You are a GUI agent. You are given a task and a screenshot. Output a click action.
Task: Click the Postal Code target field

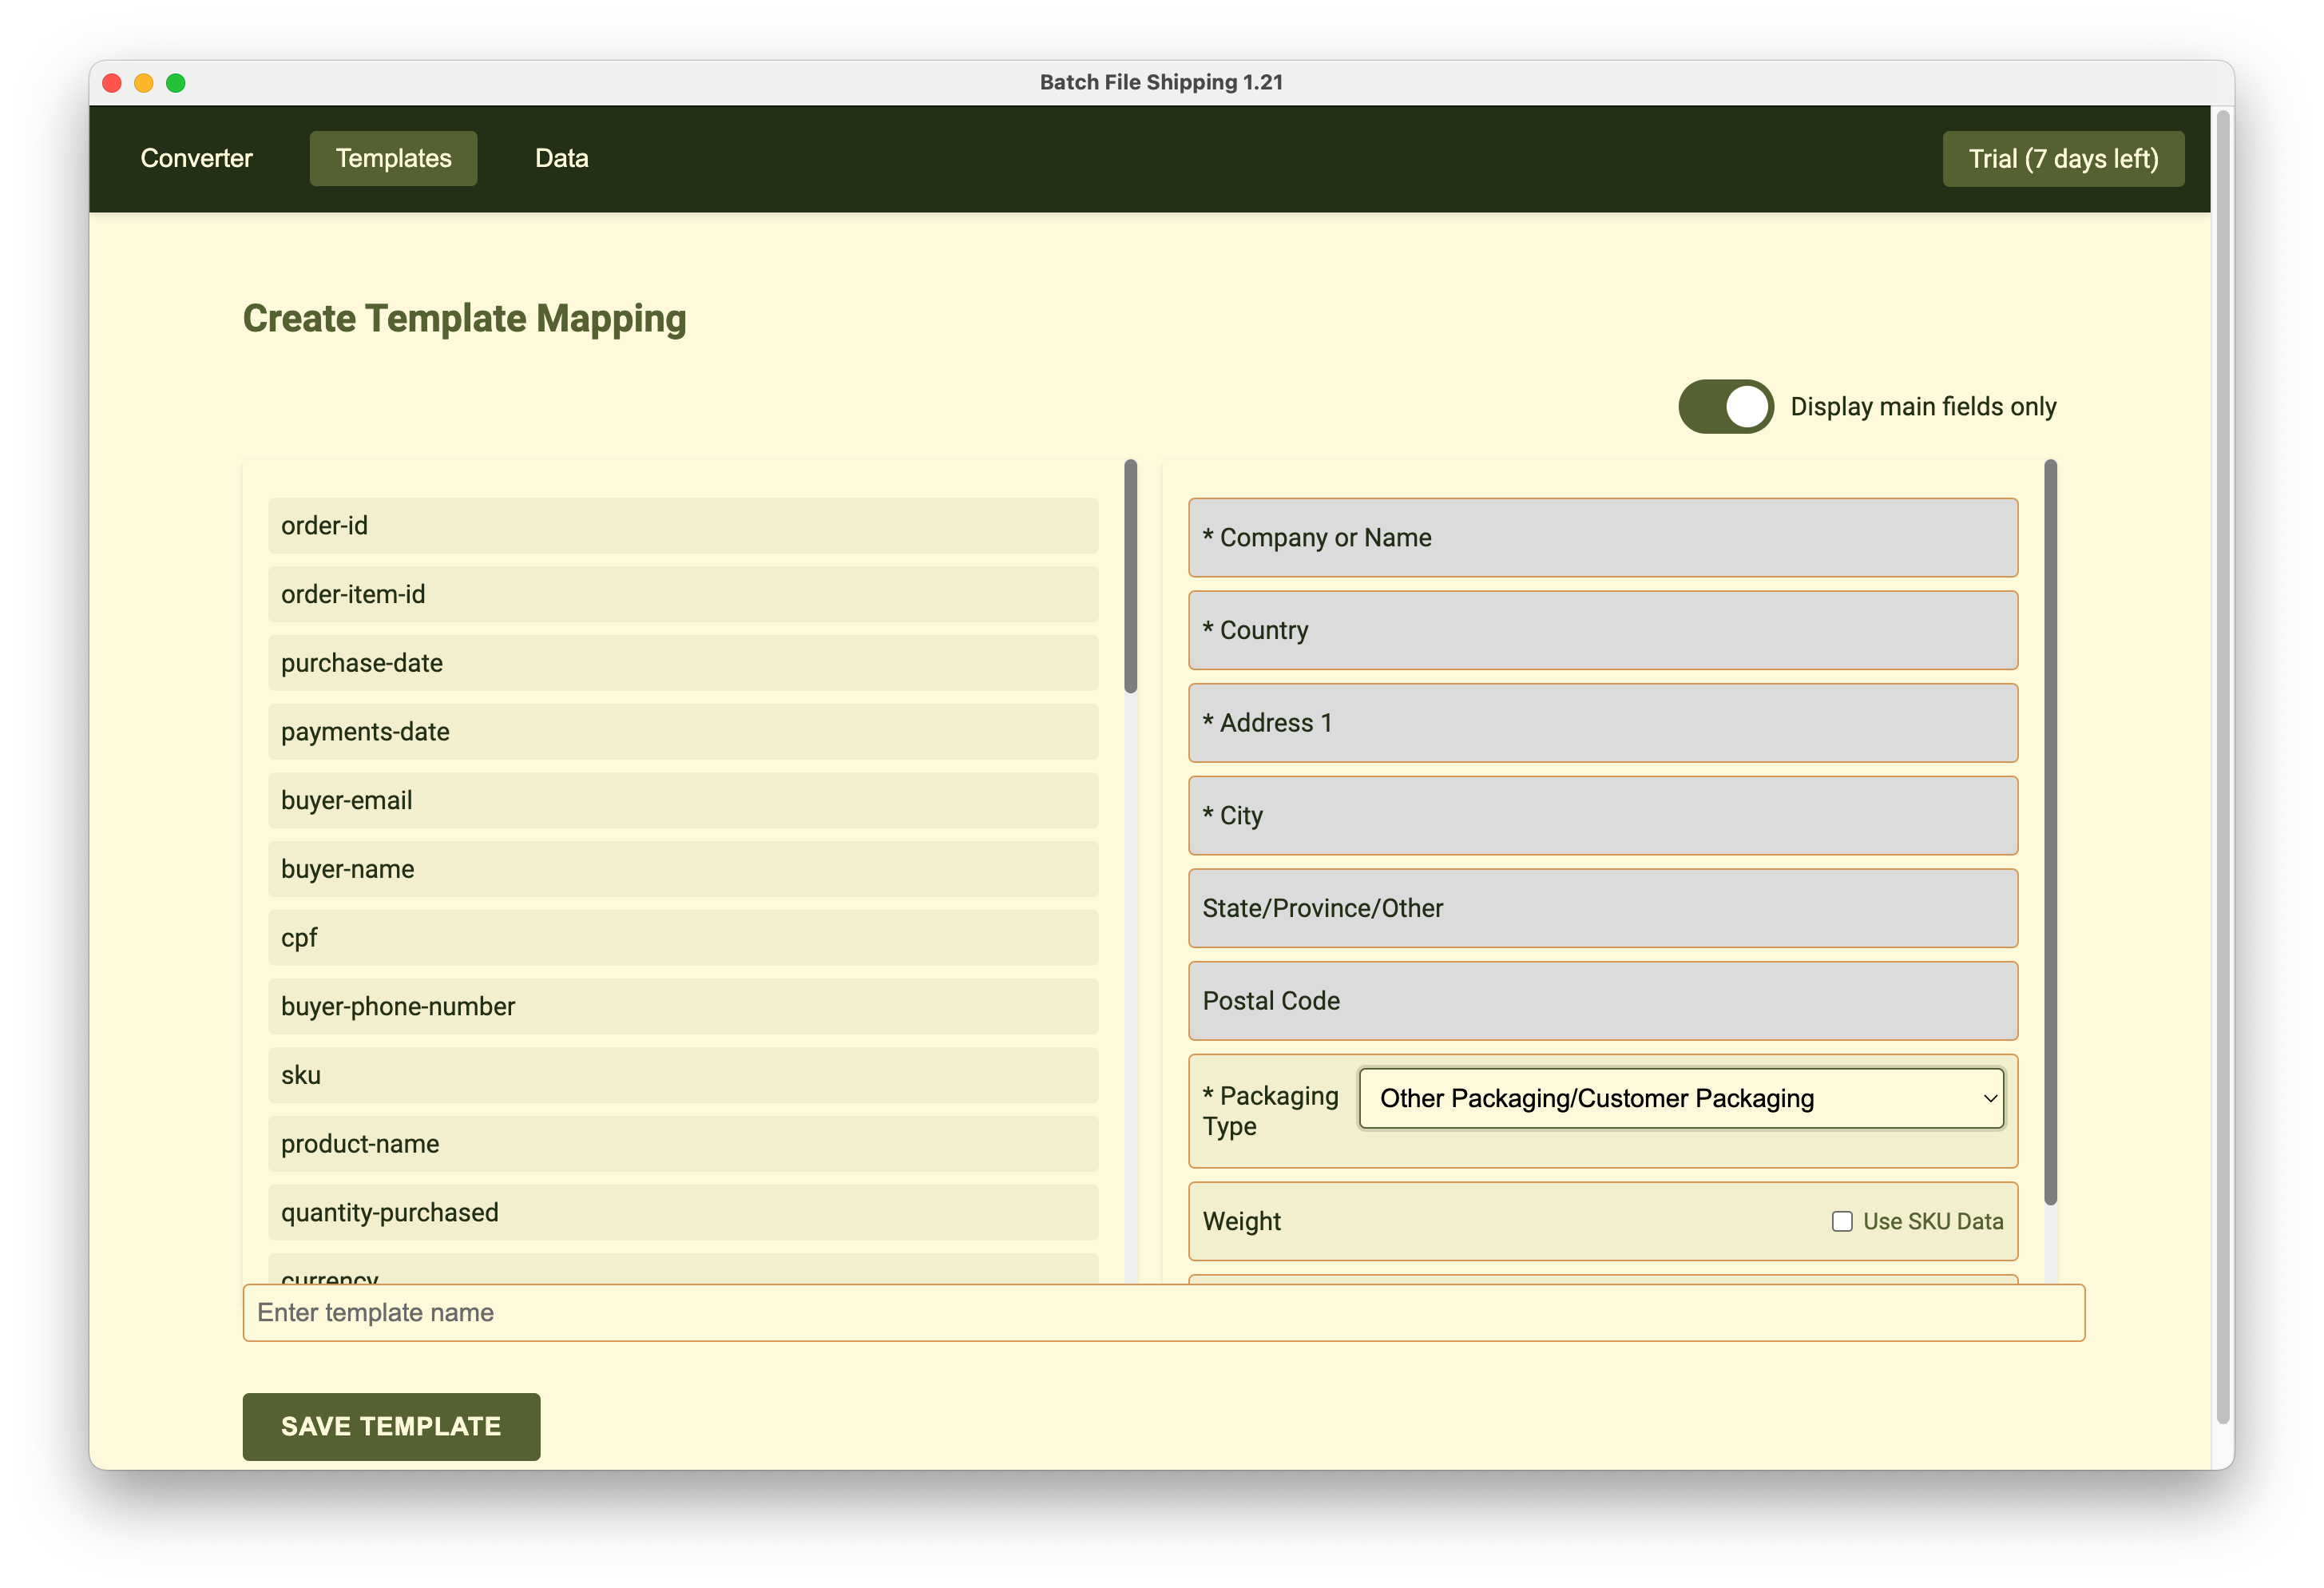click(1602, 1001)
